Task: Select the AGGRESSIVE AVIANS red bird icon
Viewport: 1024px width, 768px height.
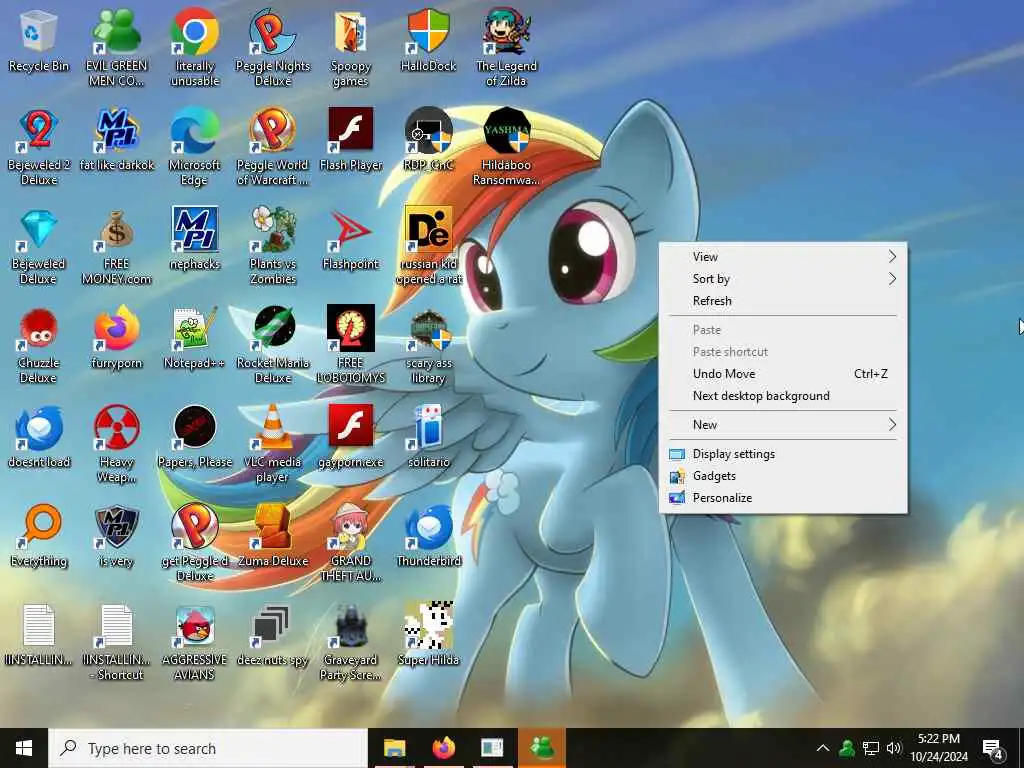Action: pos(195,643)
